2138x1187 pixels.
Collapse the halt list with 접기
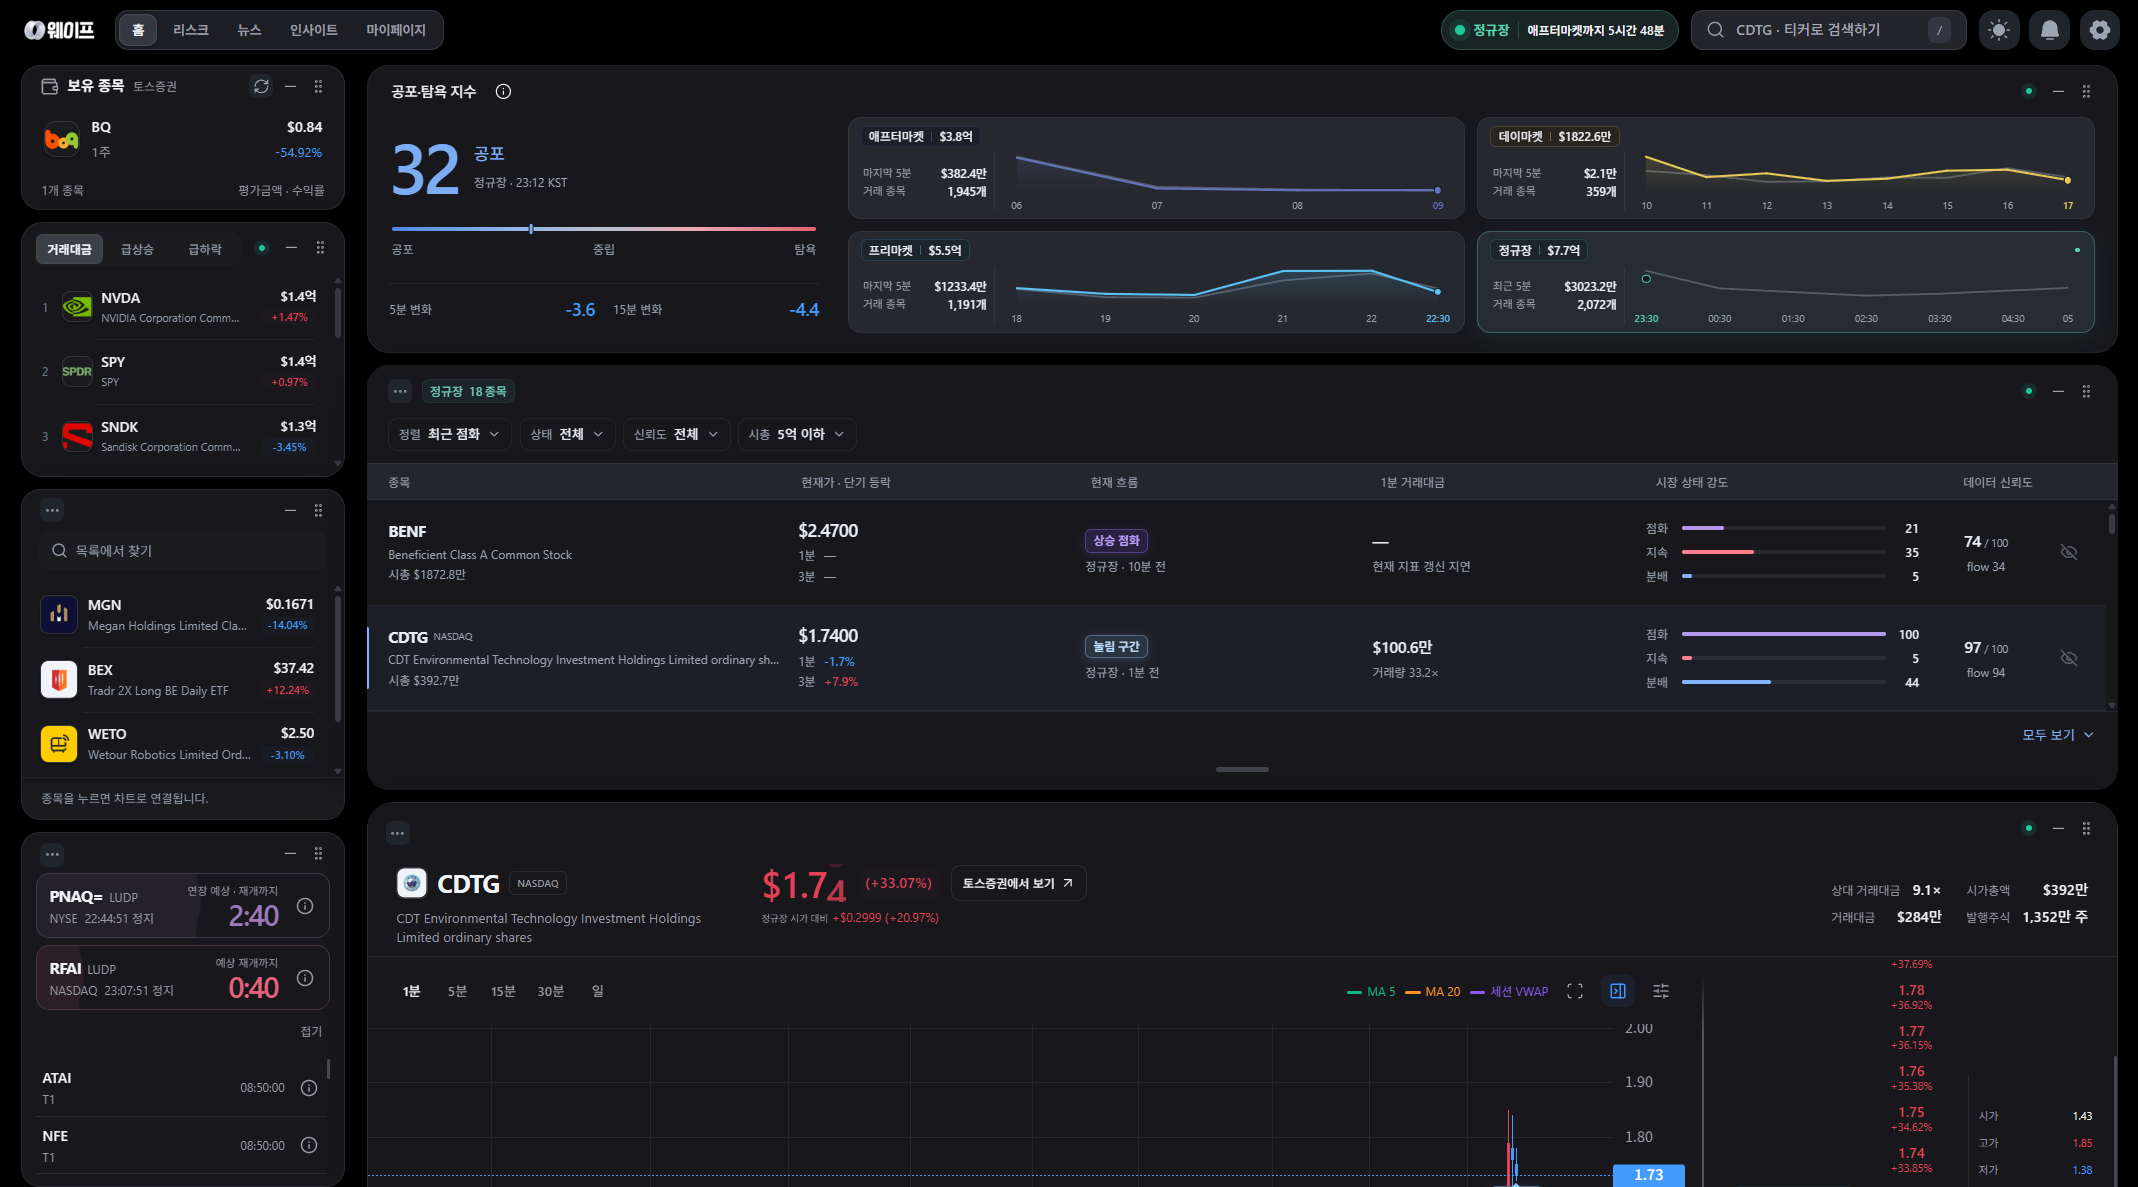point(311,1032)
